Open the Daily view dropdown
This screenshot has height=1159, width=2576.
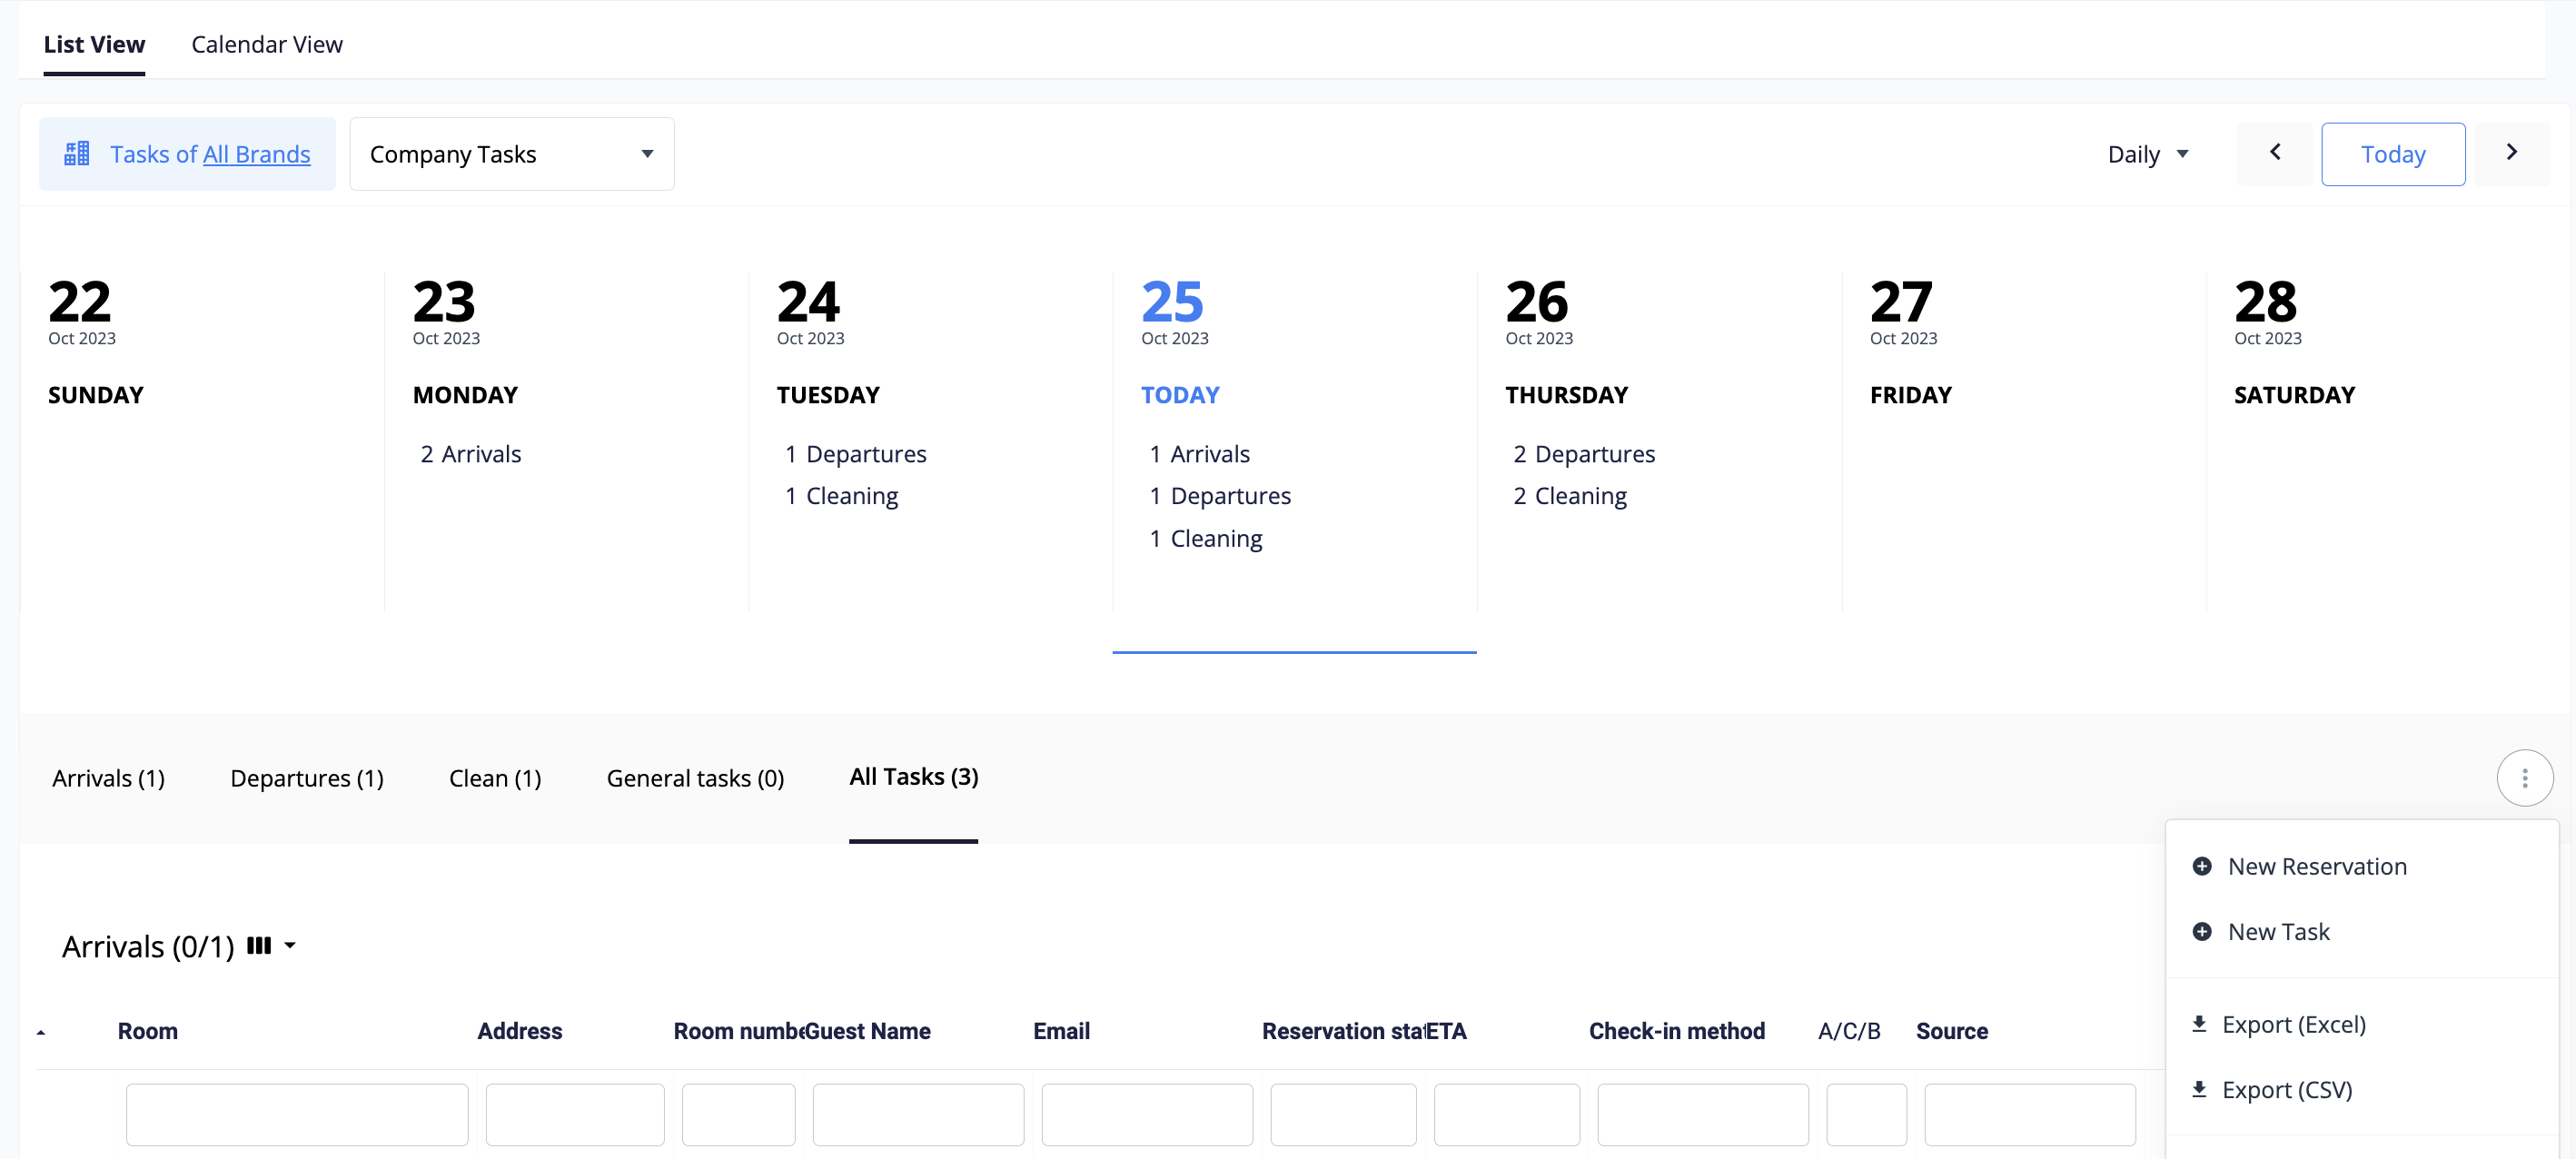click(2148, 154)
